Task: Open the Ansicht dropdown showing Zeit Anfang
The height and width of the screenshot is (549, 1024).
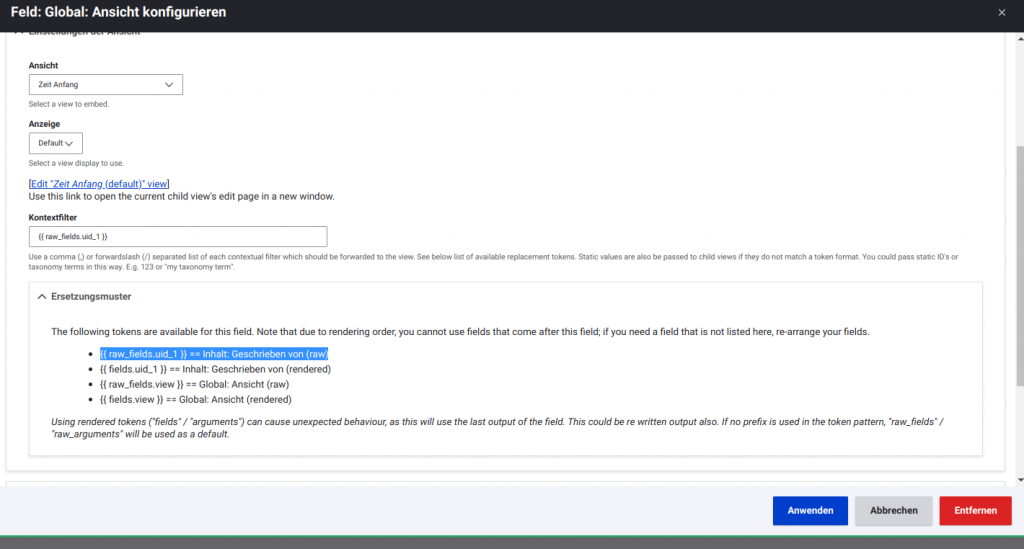Action: pyautogui.click(x=105, y=85)
